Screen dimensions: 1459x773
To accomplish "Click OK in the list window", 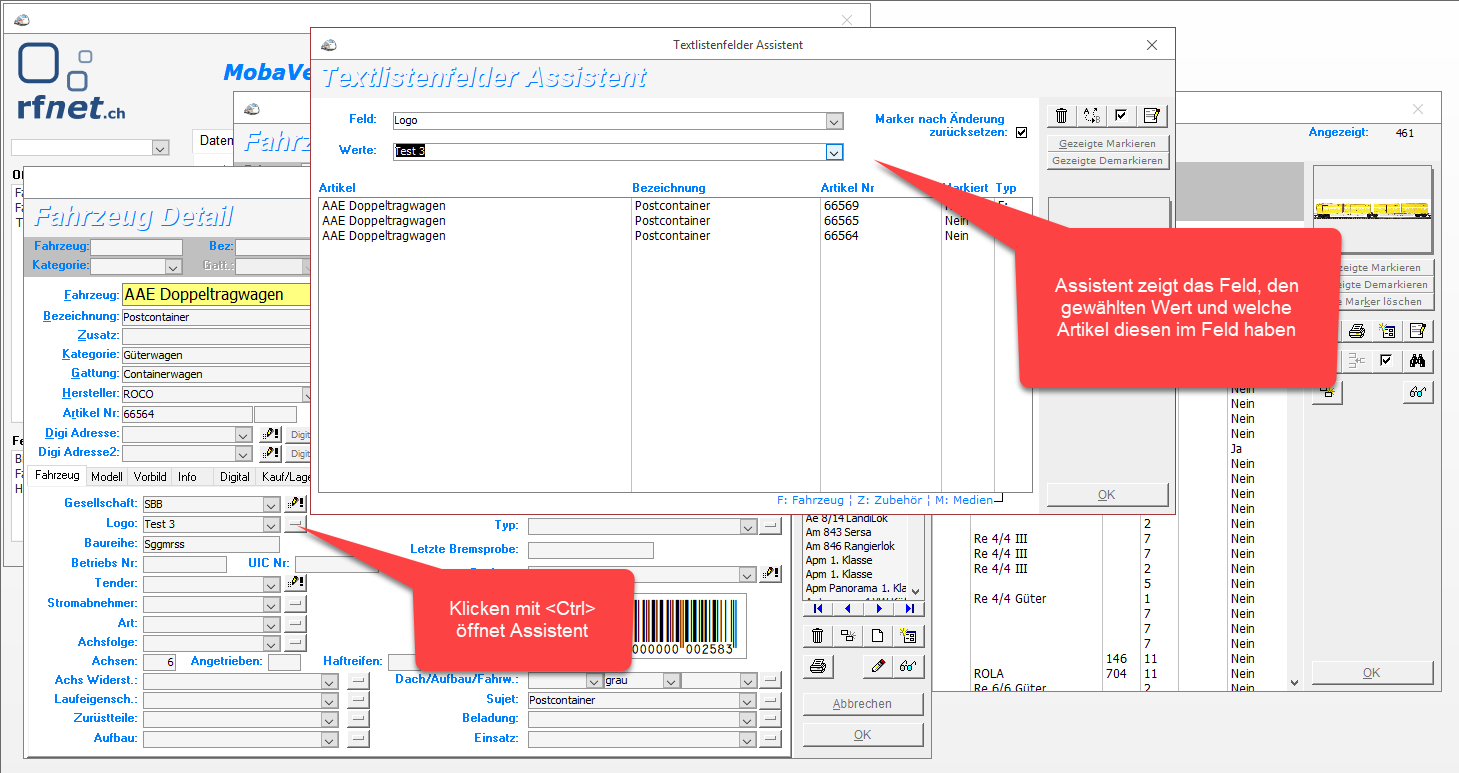I will [x=1371, y=673].
